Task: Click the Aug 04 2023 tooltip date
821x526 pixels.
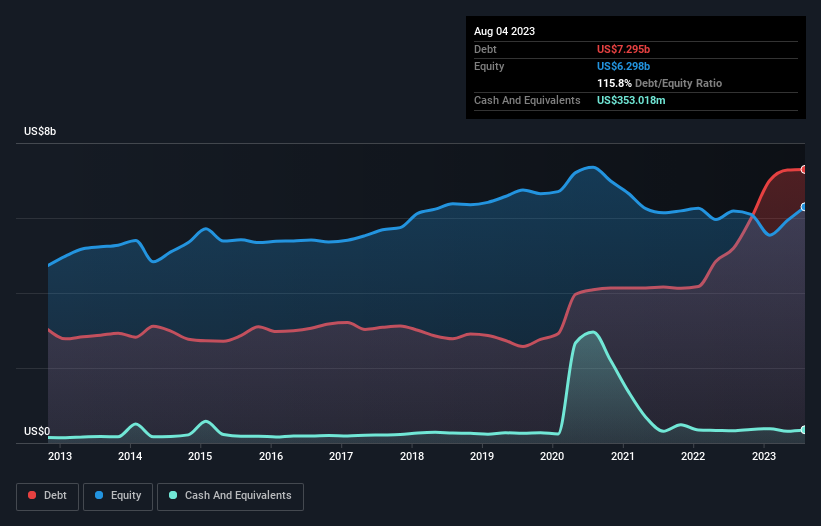Action: click(504, 31)
